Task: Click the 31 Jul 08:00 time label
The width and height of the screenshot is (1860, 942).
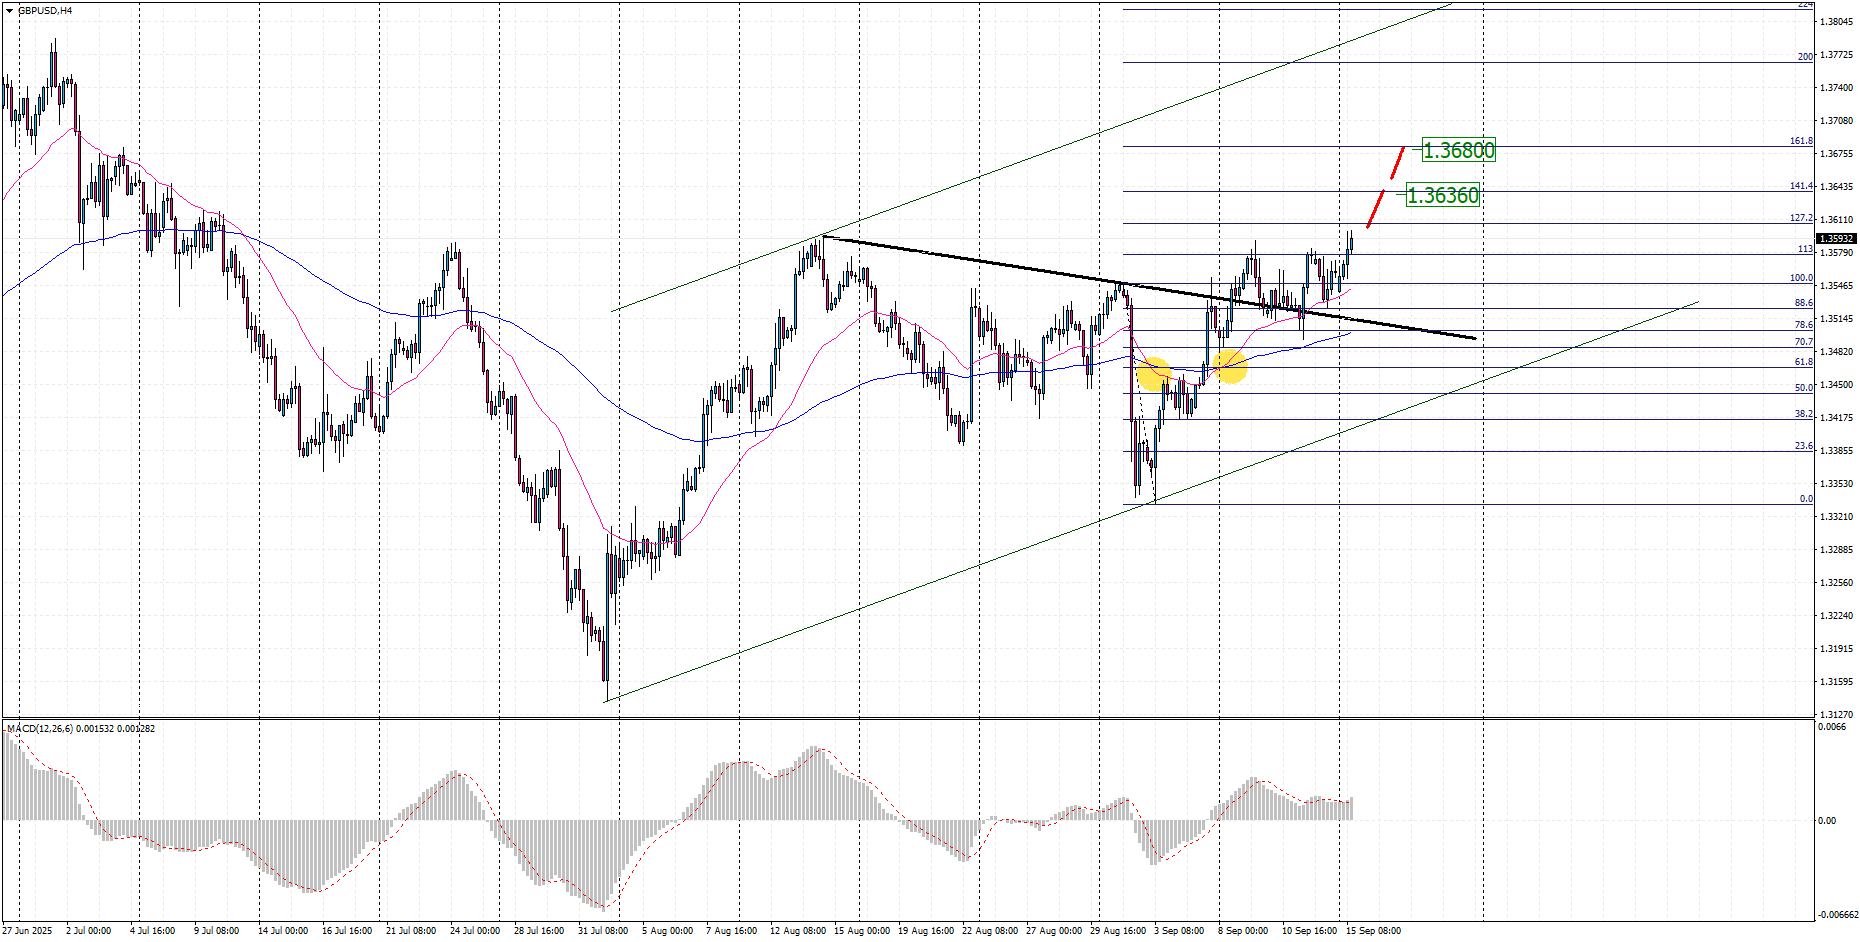Action: coord(603,931)
